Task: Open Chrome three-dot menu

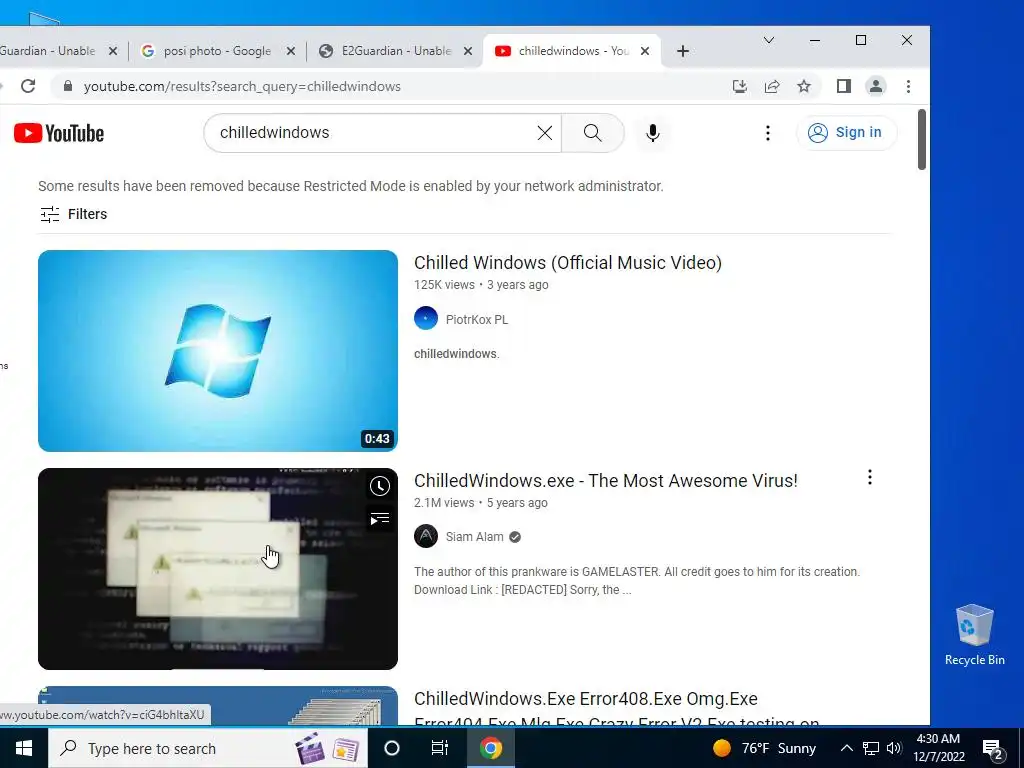Action: pyautogui.click(x=908, y=86)
